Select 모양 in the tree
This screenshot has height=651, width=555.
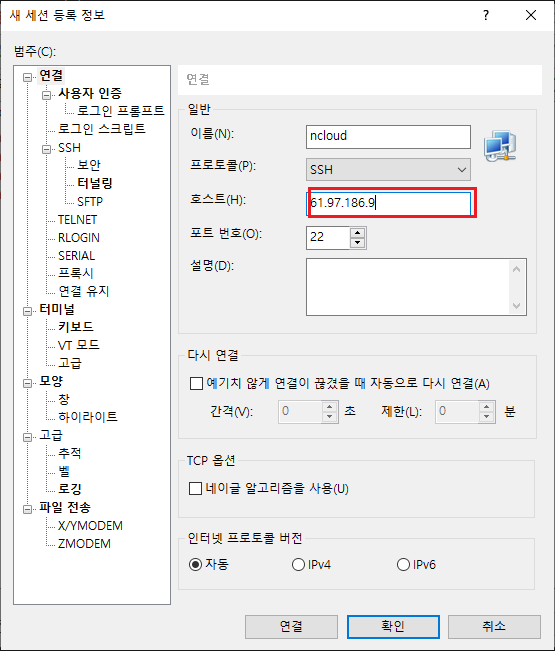[51, 381]
